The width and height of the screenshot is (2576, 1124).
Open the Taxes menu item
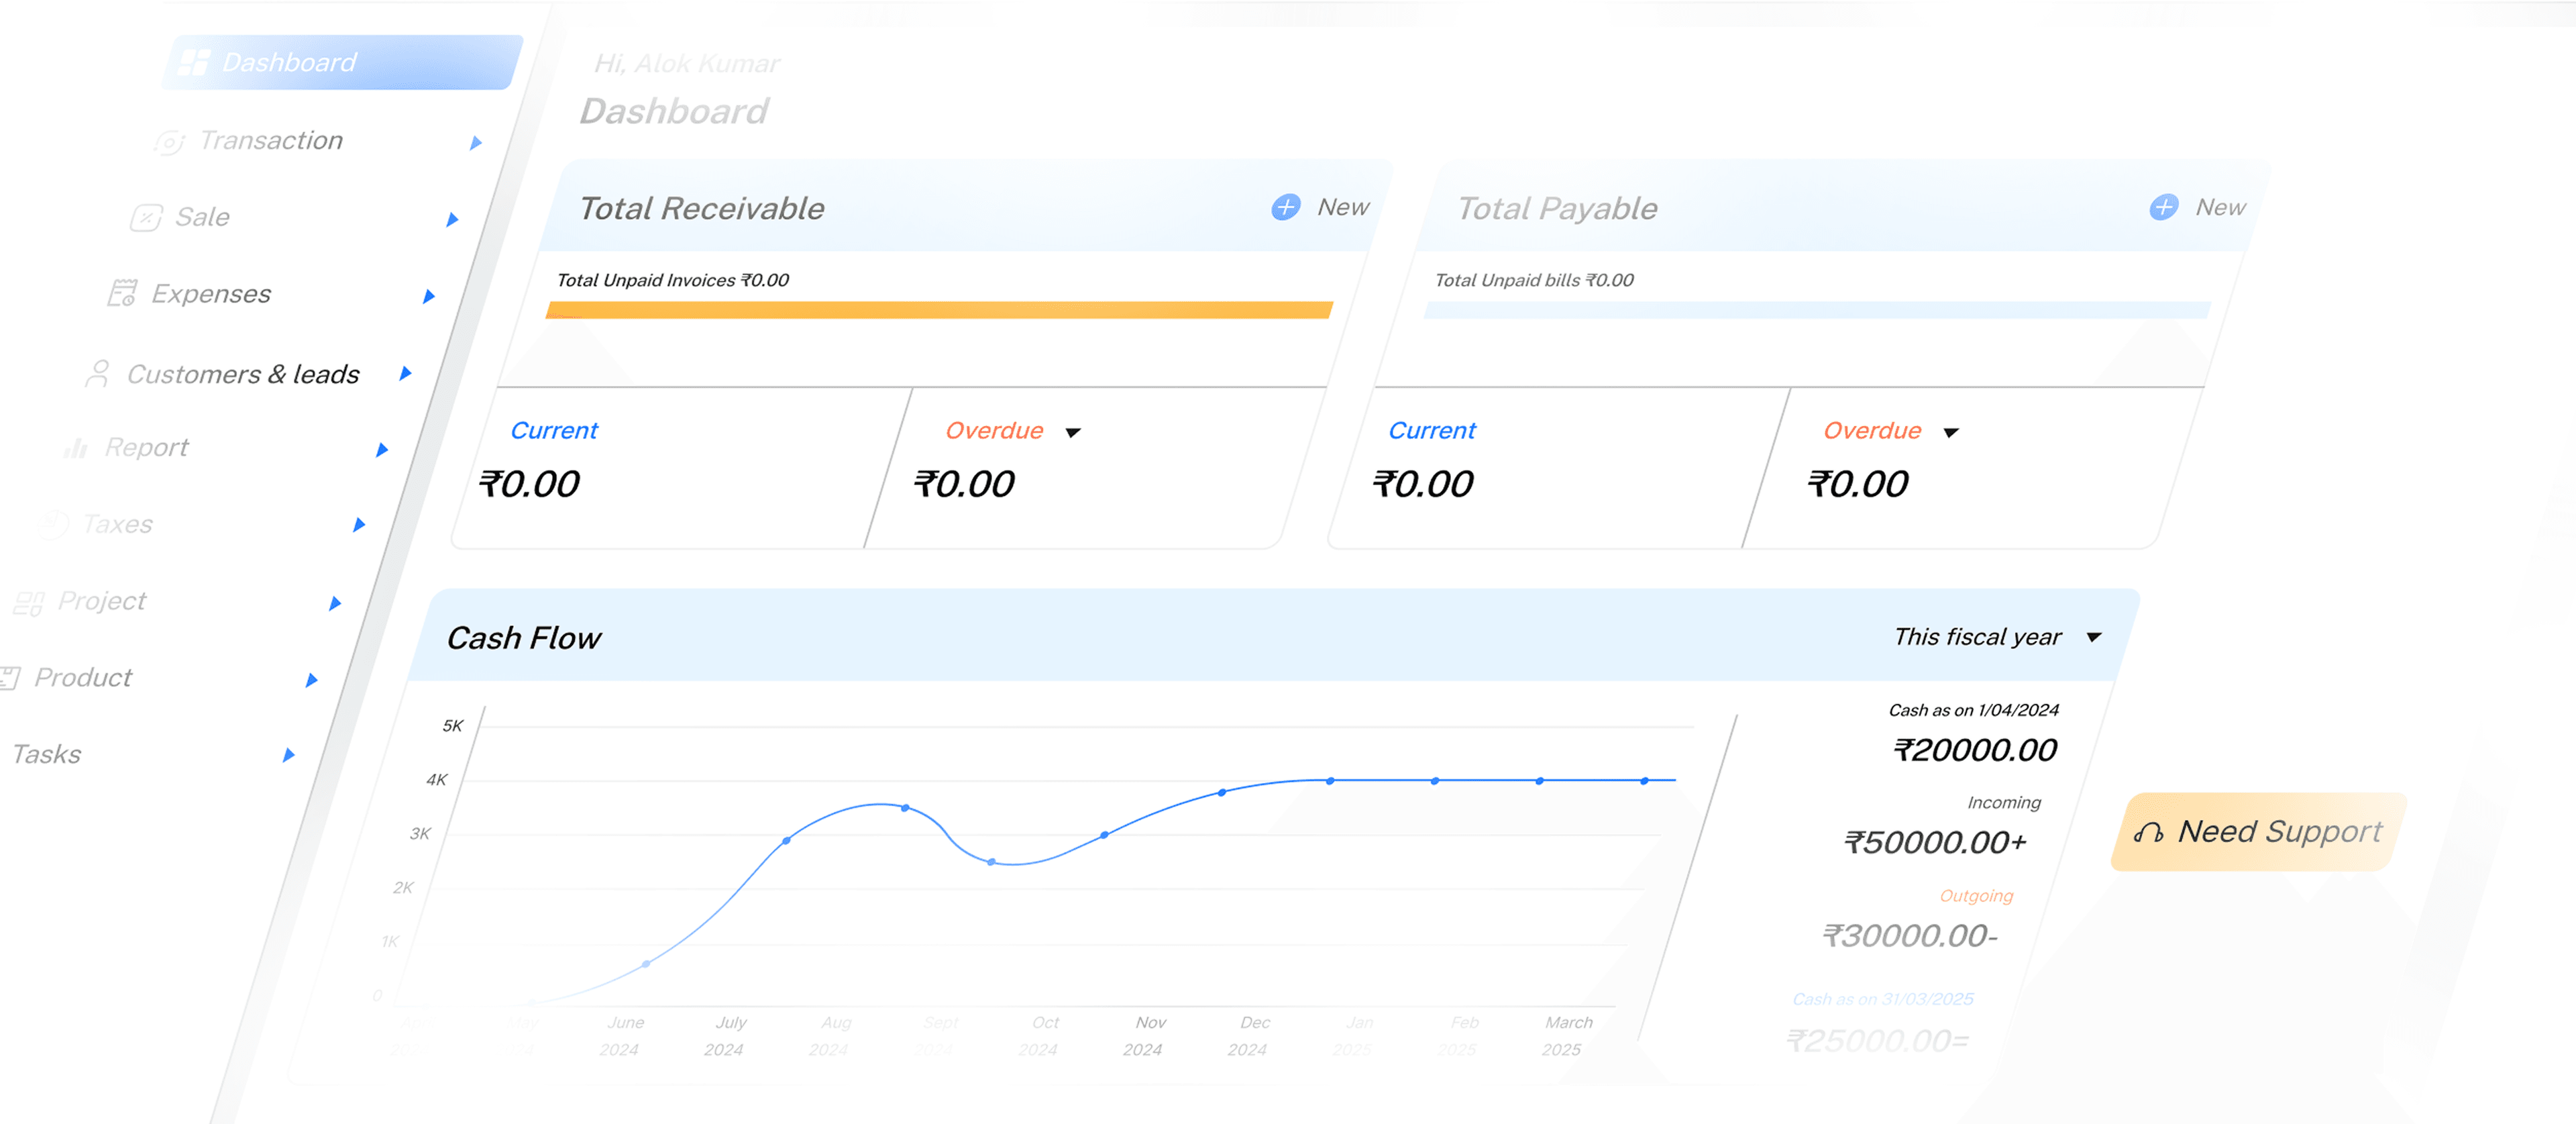pos(118,524)
